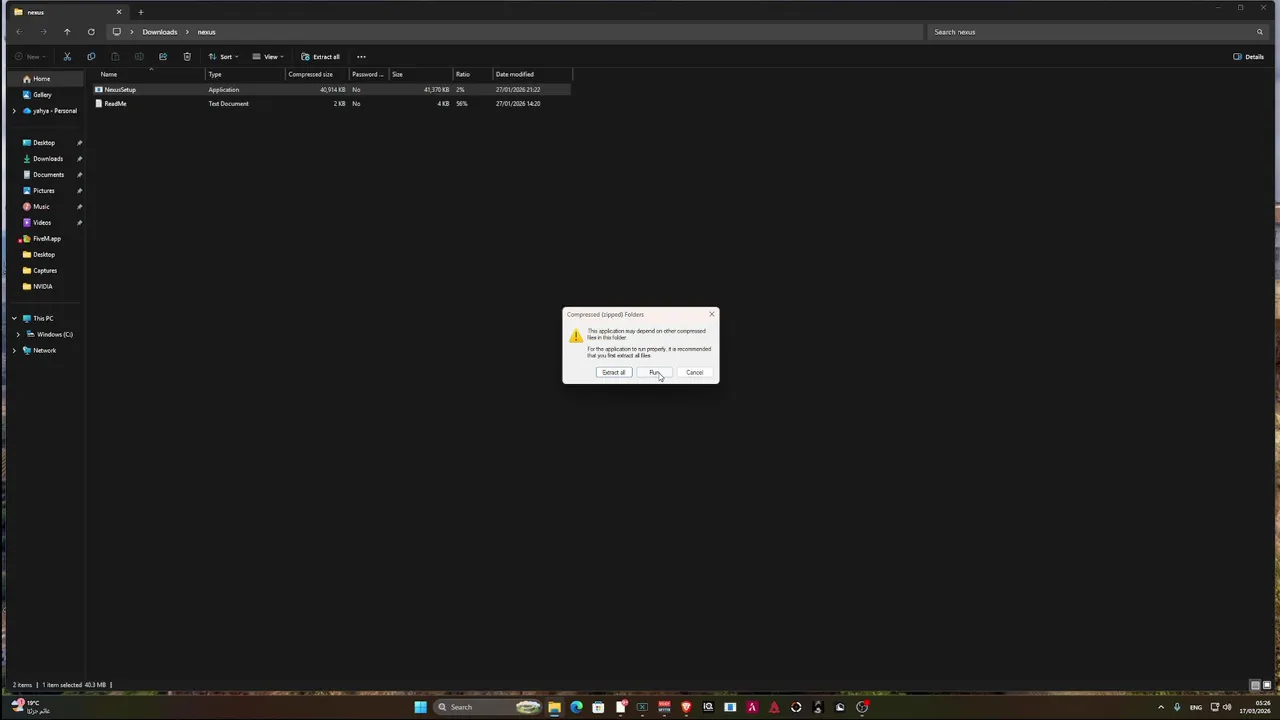Open File Explorer from the taskbar

coord(554,707)
